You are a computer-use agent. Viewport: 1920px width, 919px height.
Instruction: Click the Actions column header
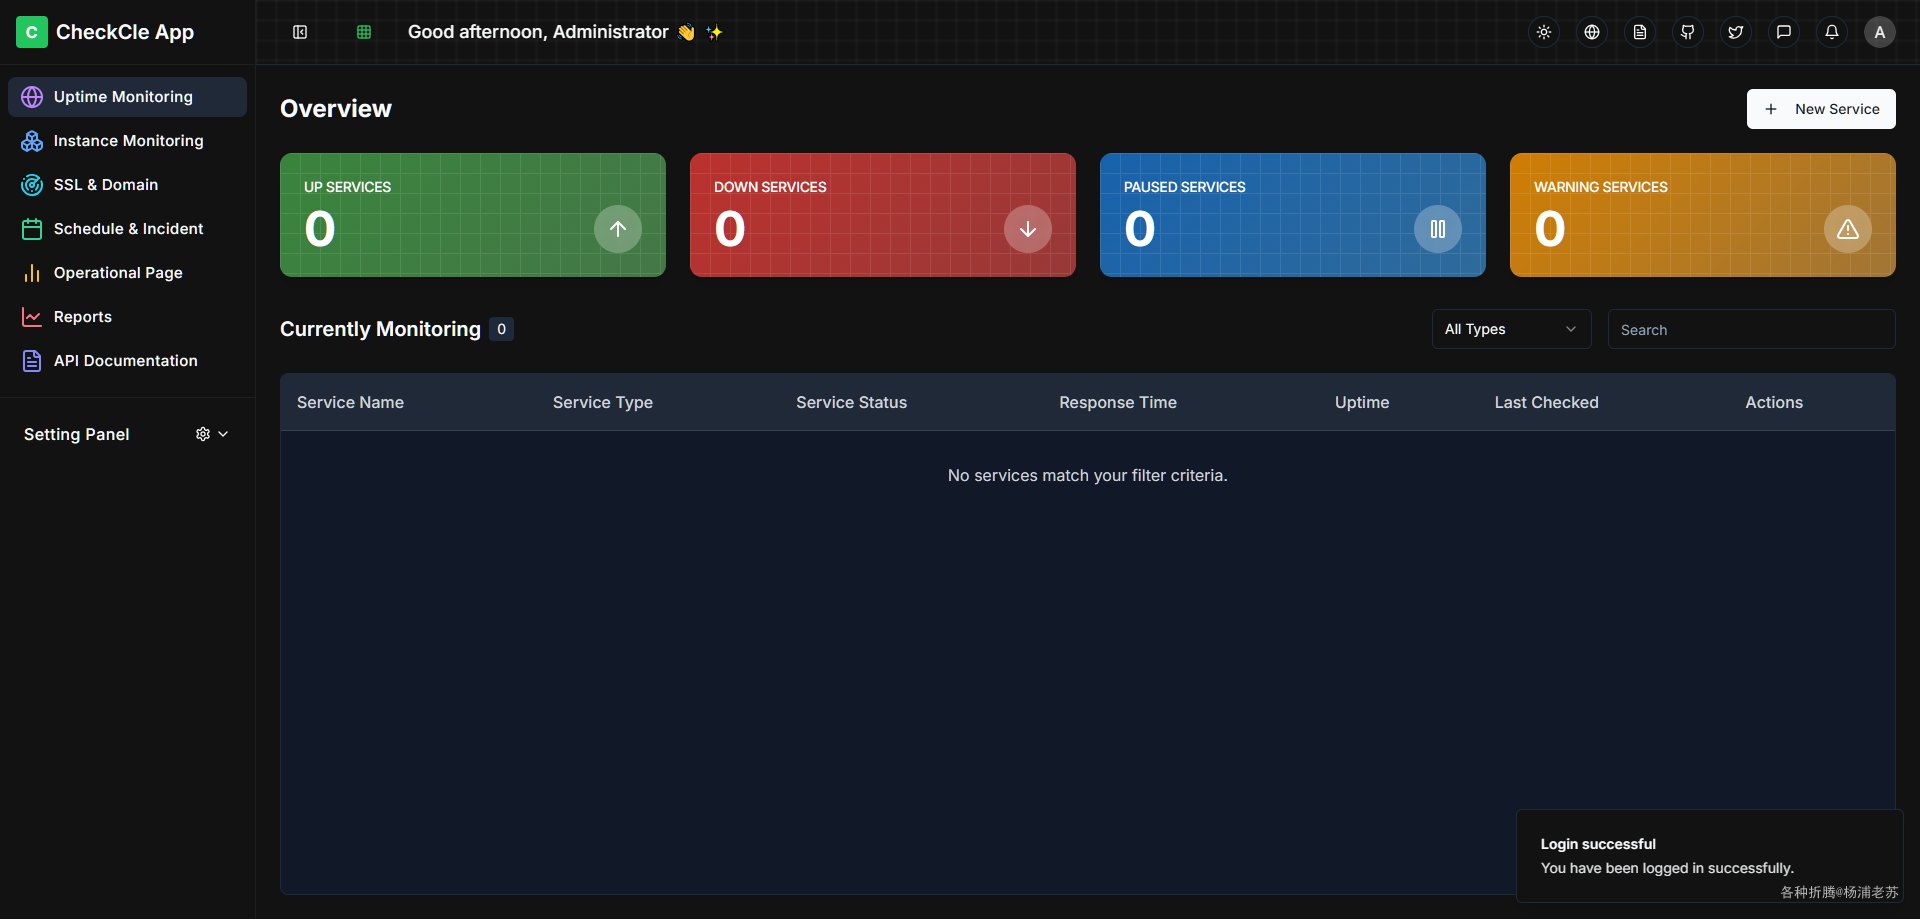pos(1774,402)
